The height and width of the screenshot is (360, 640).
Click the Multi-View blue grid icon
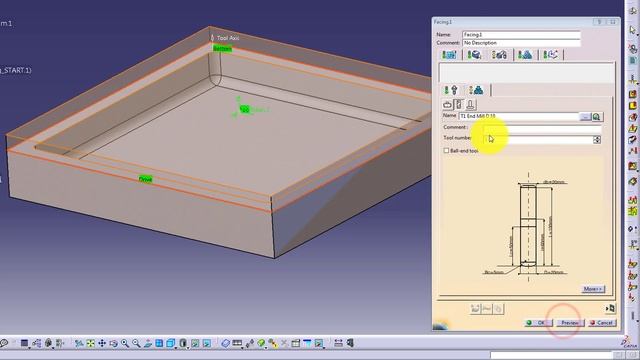pyautogui.click(x=159, y=344)
